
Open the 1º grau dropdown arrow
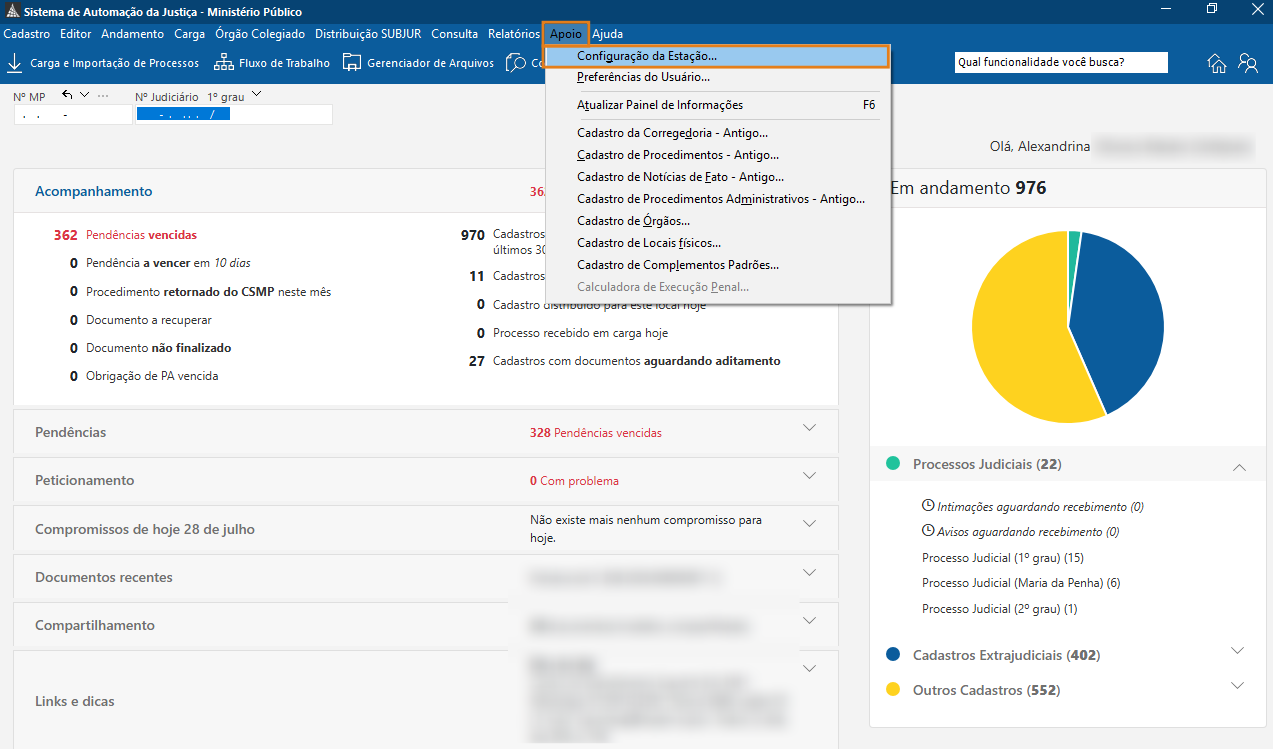click(x=257, y=95)
